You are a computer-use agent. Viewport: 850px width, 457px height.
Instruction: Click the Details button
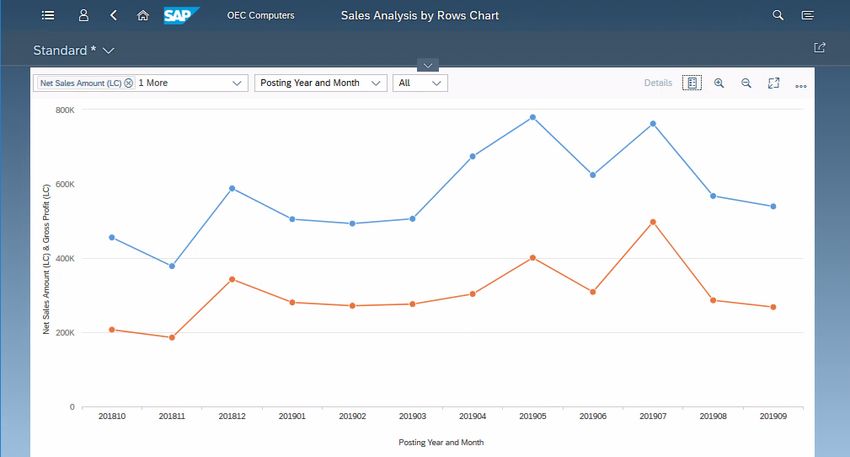pos(658,83)
